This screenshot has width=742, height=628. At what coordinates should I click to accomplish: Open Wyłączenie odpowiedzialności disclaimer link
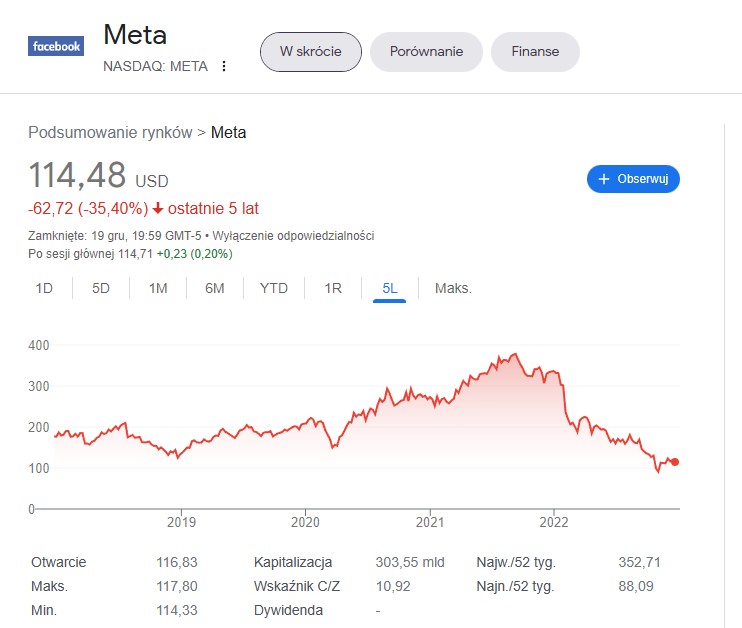pyautogui.click(x=293, y=236)
